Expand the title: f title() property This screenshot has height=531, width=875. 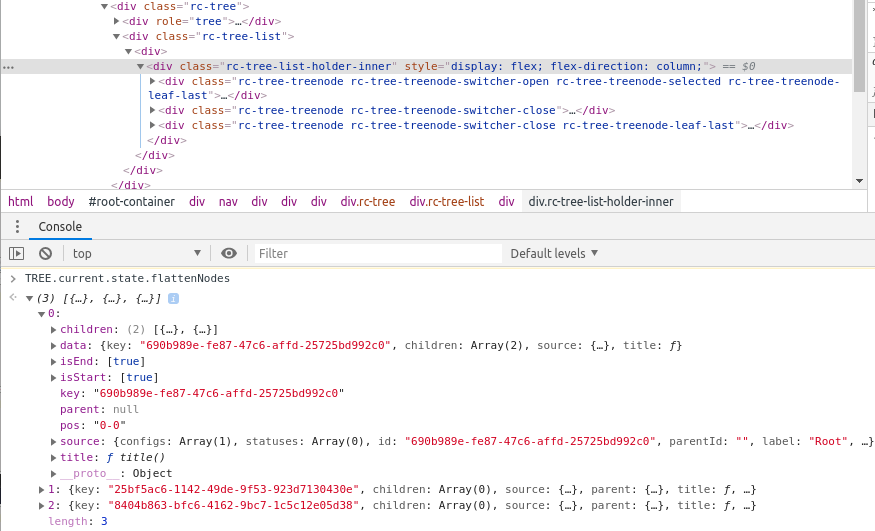pos(54,458)
